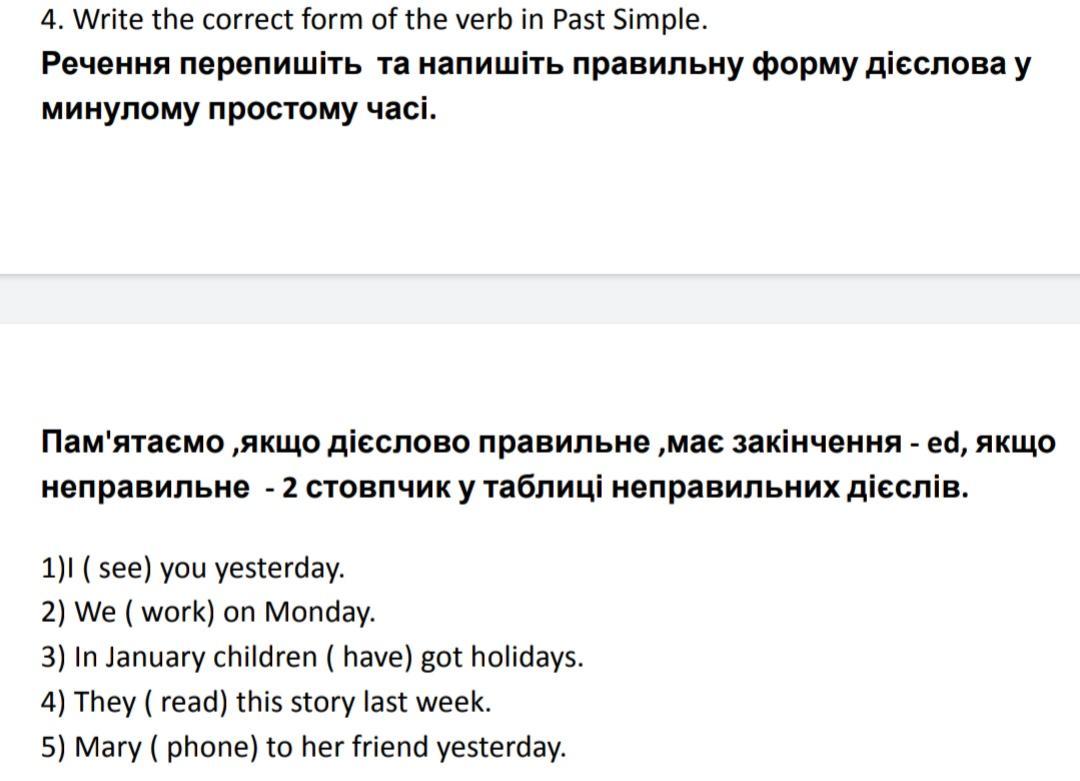Click the gray page break separator
This screenshot has height=781, width=1080.
pos(540,299)
